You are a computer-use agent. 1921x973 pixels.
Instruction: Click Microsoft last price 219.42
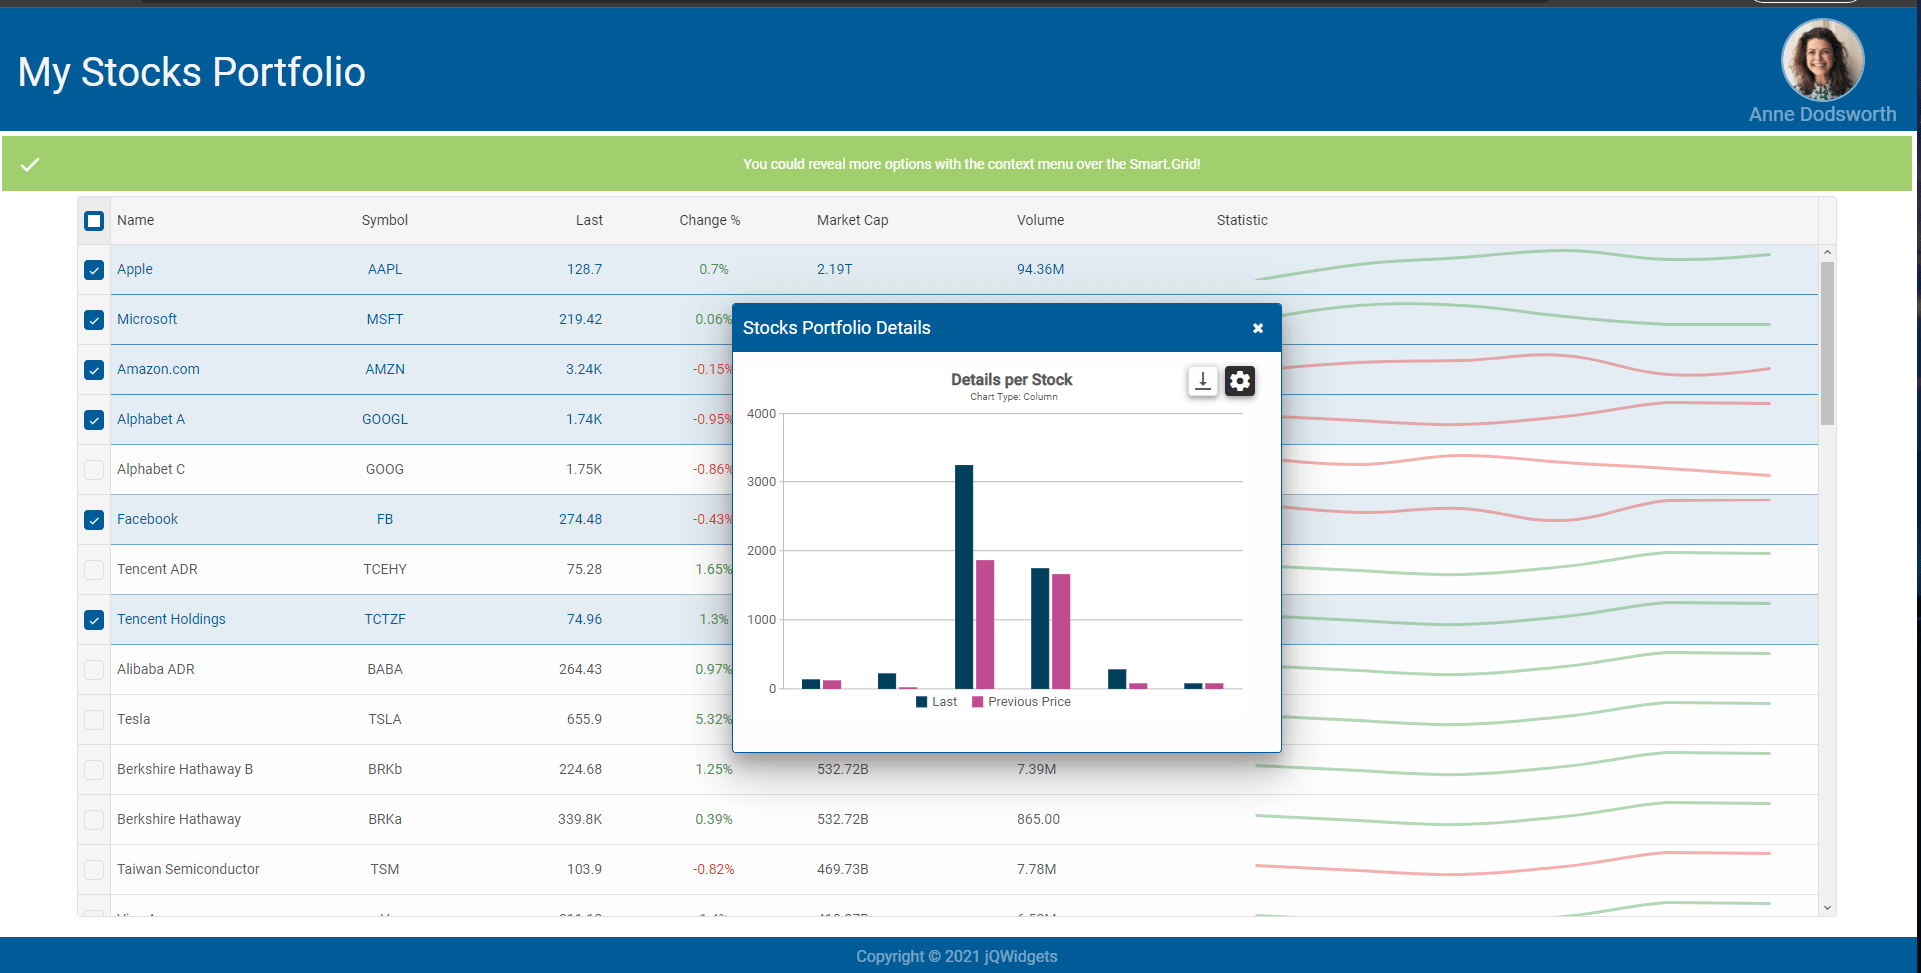click(x=580, y=319)
